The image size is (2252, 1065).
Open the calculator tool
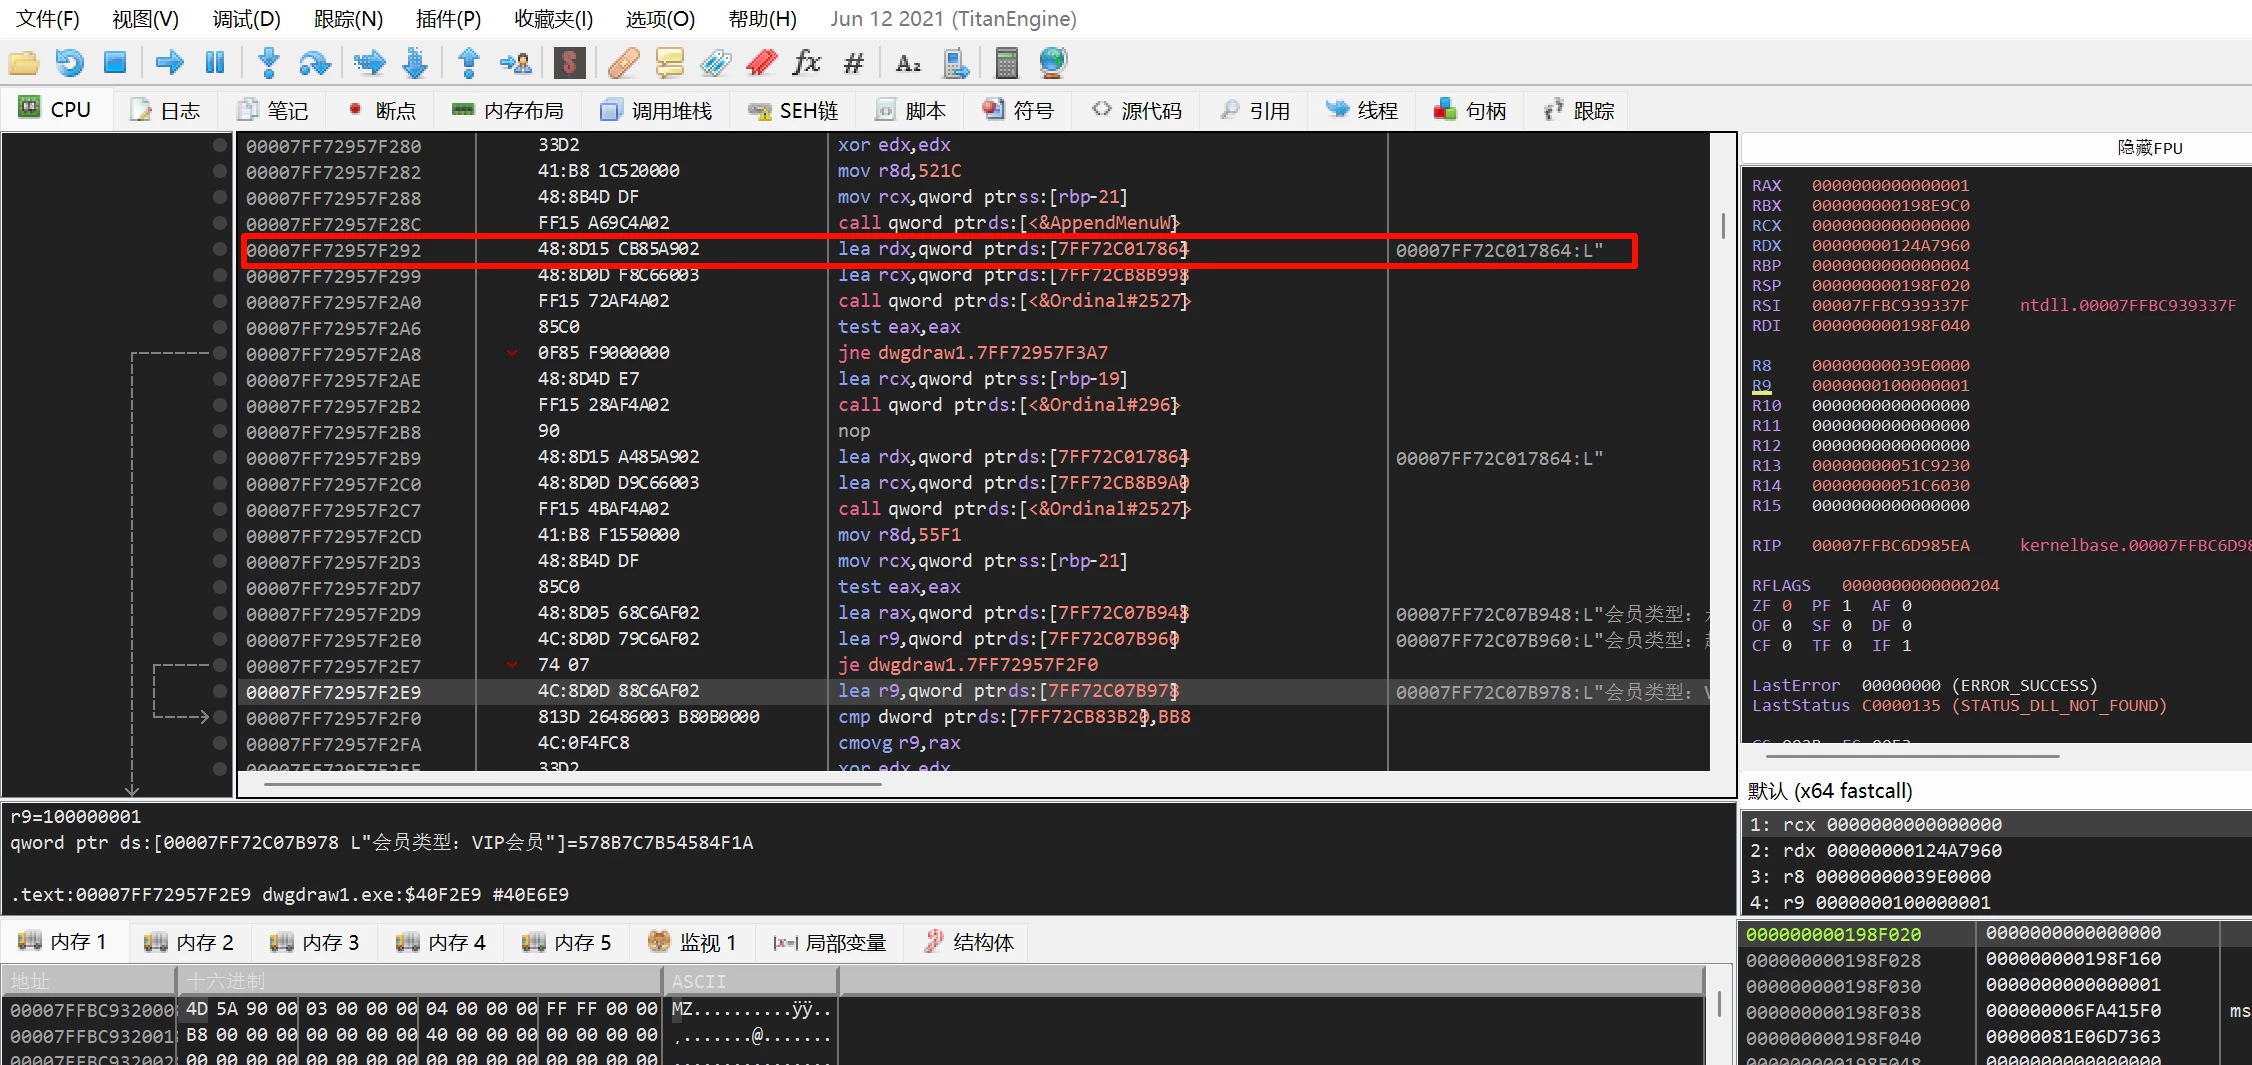click(1006, 63)
